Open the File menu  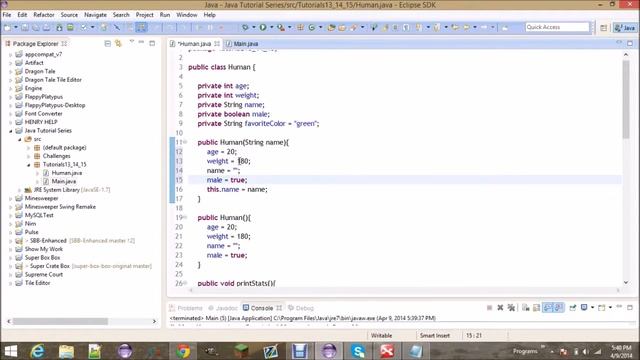pyautogui.click(x=7, y=15)
